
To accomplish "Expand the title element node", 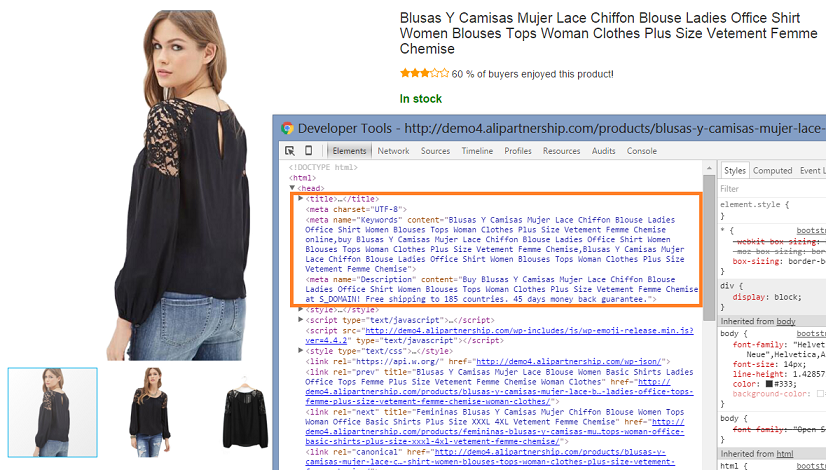I will [300, 199].
